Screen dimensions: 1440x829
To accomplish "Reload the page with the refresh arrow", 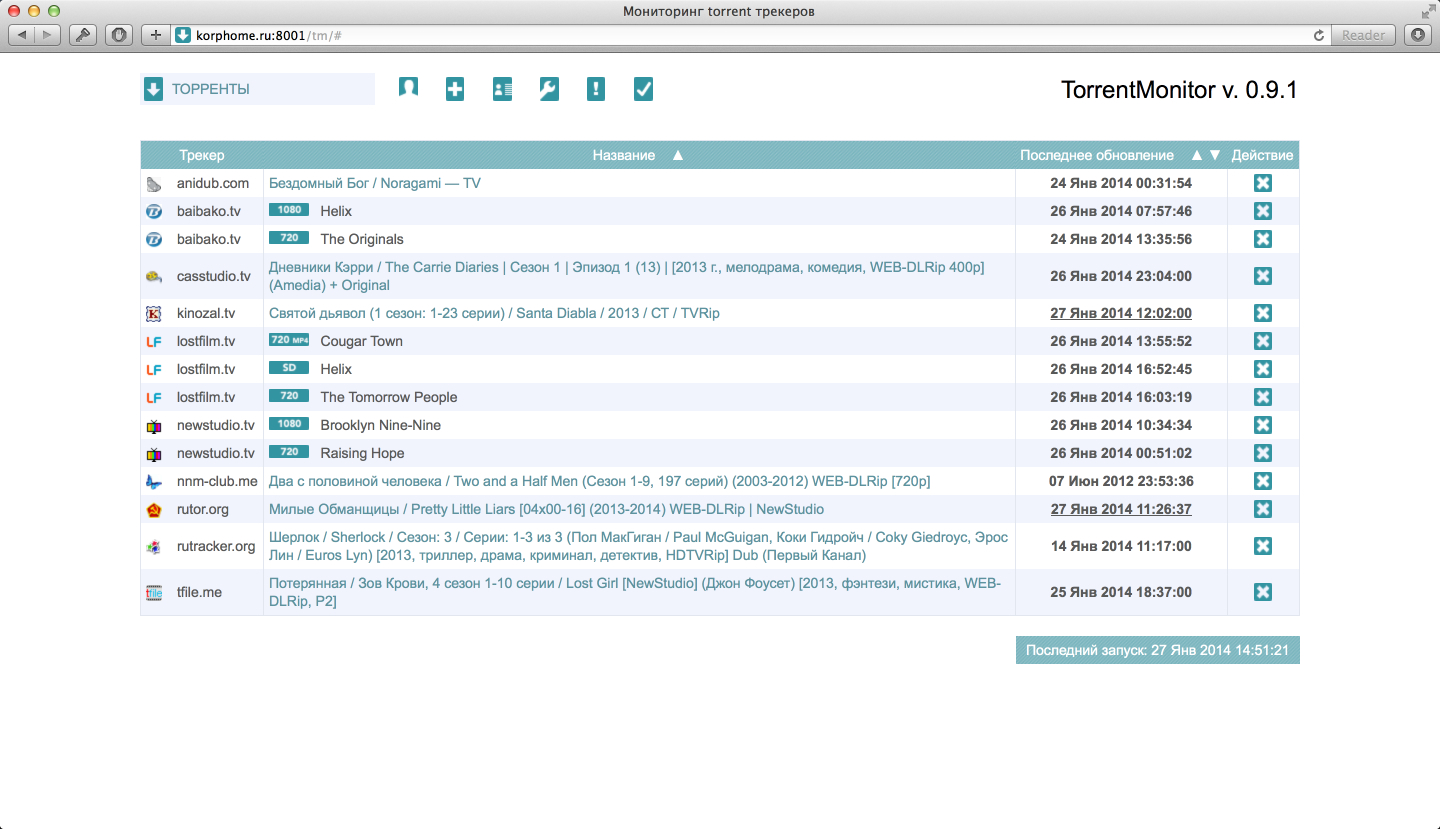I will pyautogui.click(x=1319, y=35).
